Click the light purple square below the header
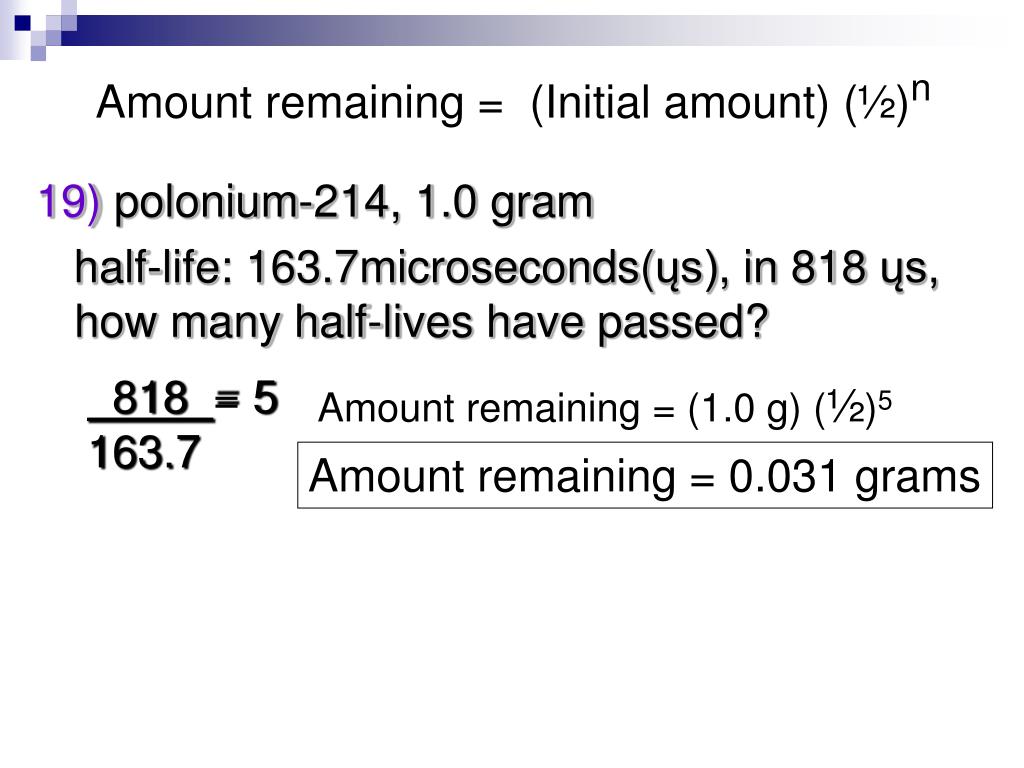The image size is (1024, 768). 39,53
